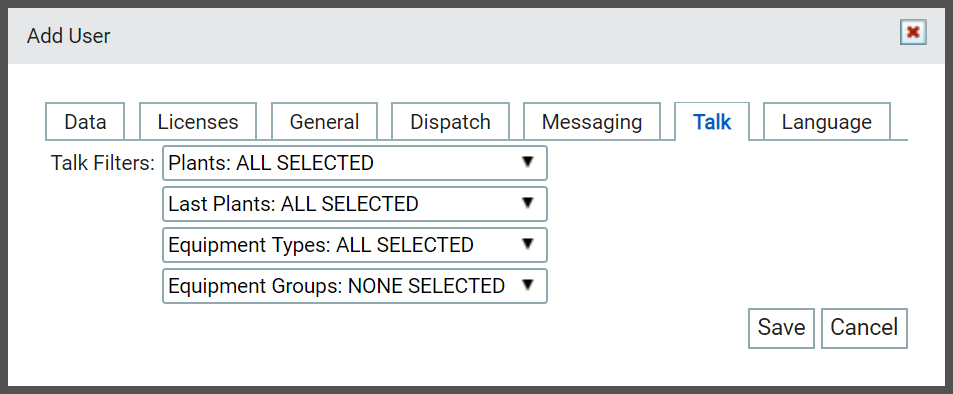953x394 pixels.
Task: Close the Add User dialog
Action: 913,33
